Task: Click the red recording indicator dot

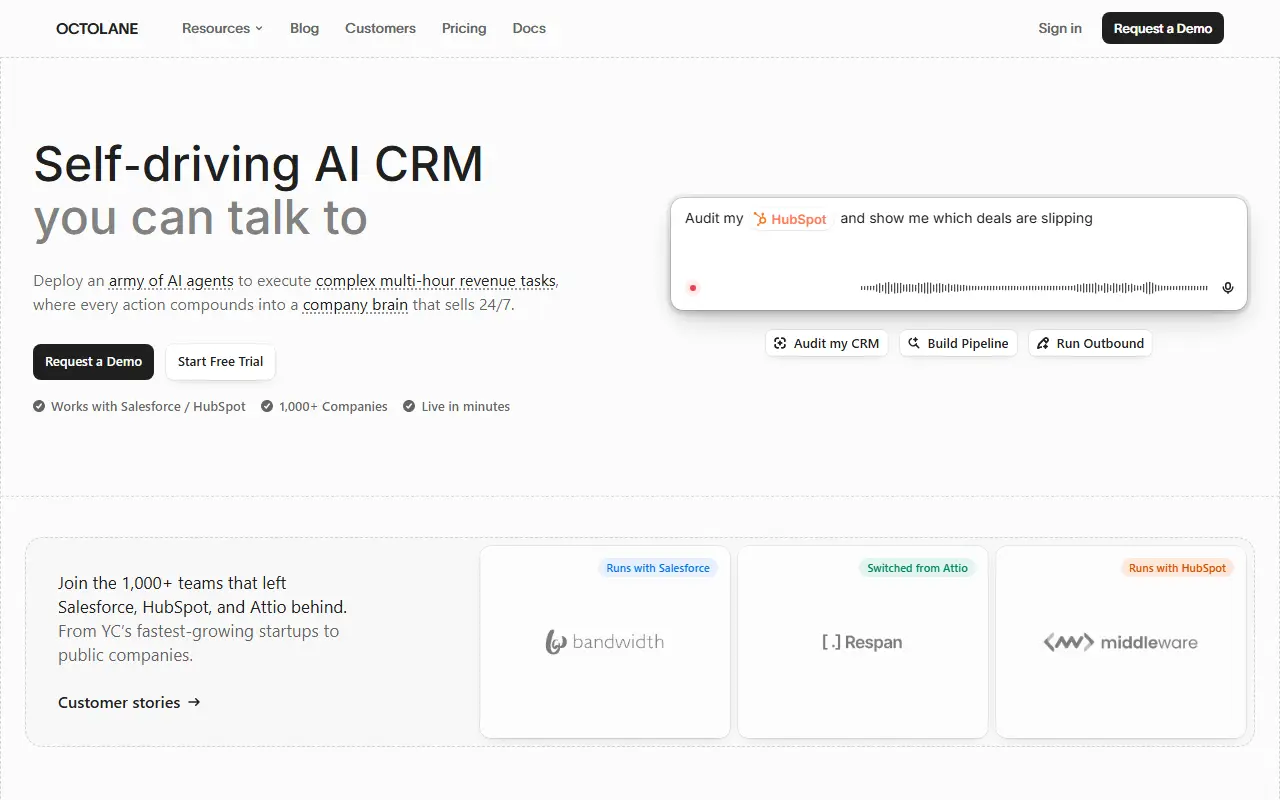Action: point(693,288)
